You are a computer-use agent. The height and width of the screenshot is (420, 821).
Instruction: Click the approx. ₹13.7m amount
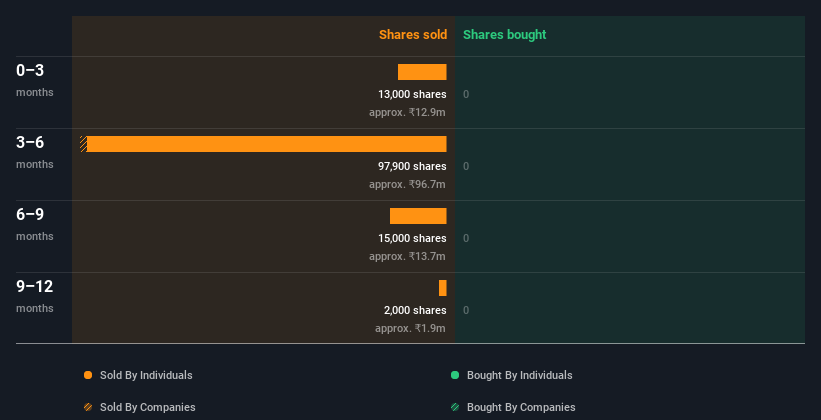coord(407,256)
